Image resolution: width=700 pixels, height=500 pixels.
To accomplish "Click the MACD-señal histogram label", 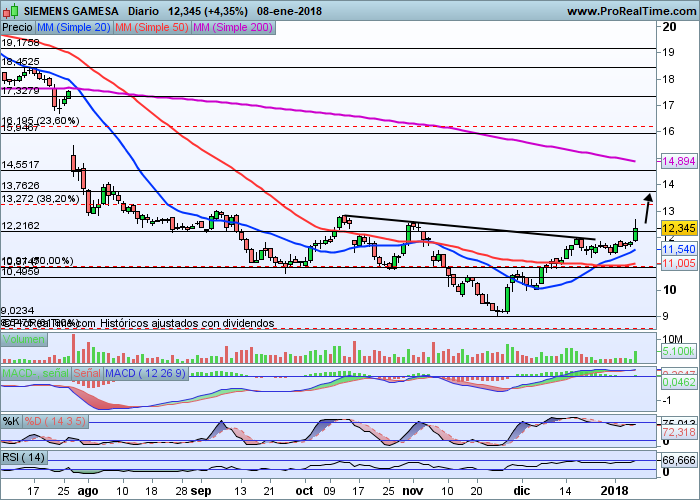I will tap(35, 374).
